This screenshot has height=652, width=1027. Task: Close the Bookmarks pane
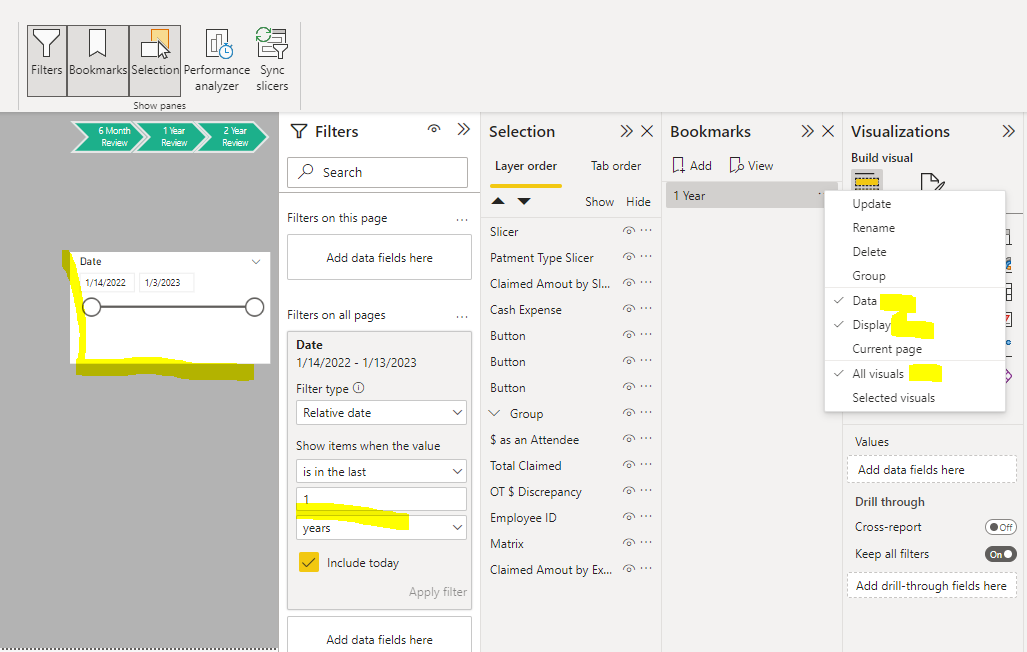828,131
